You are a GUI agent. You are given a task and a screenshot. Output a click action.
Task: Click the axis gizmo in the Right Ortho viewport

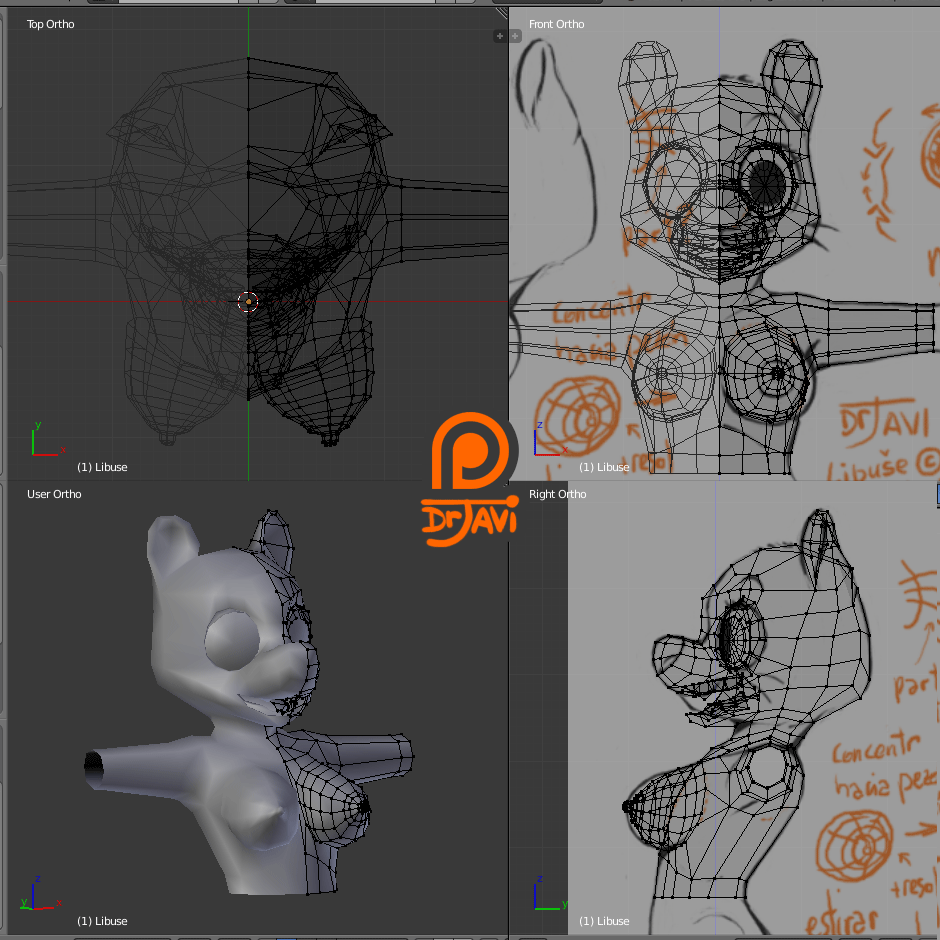pyautogui.click(x=549, y=893)
